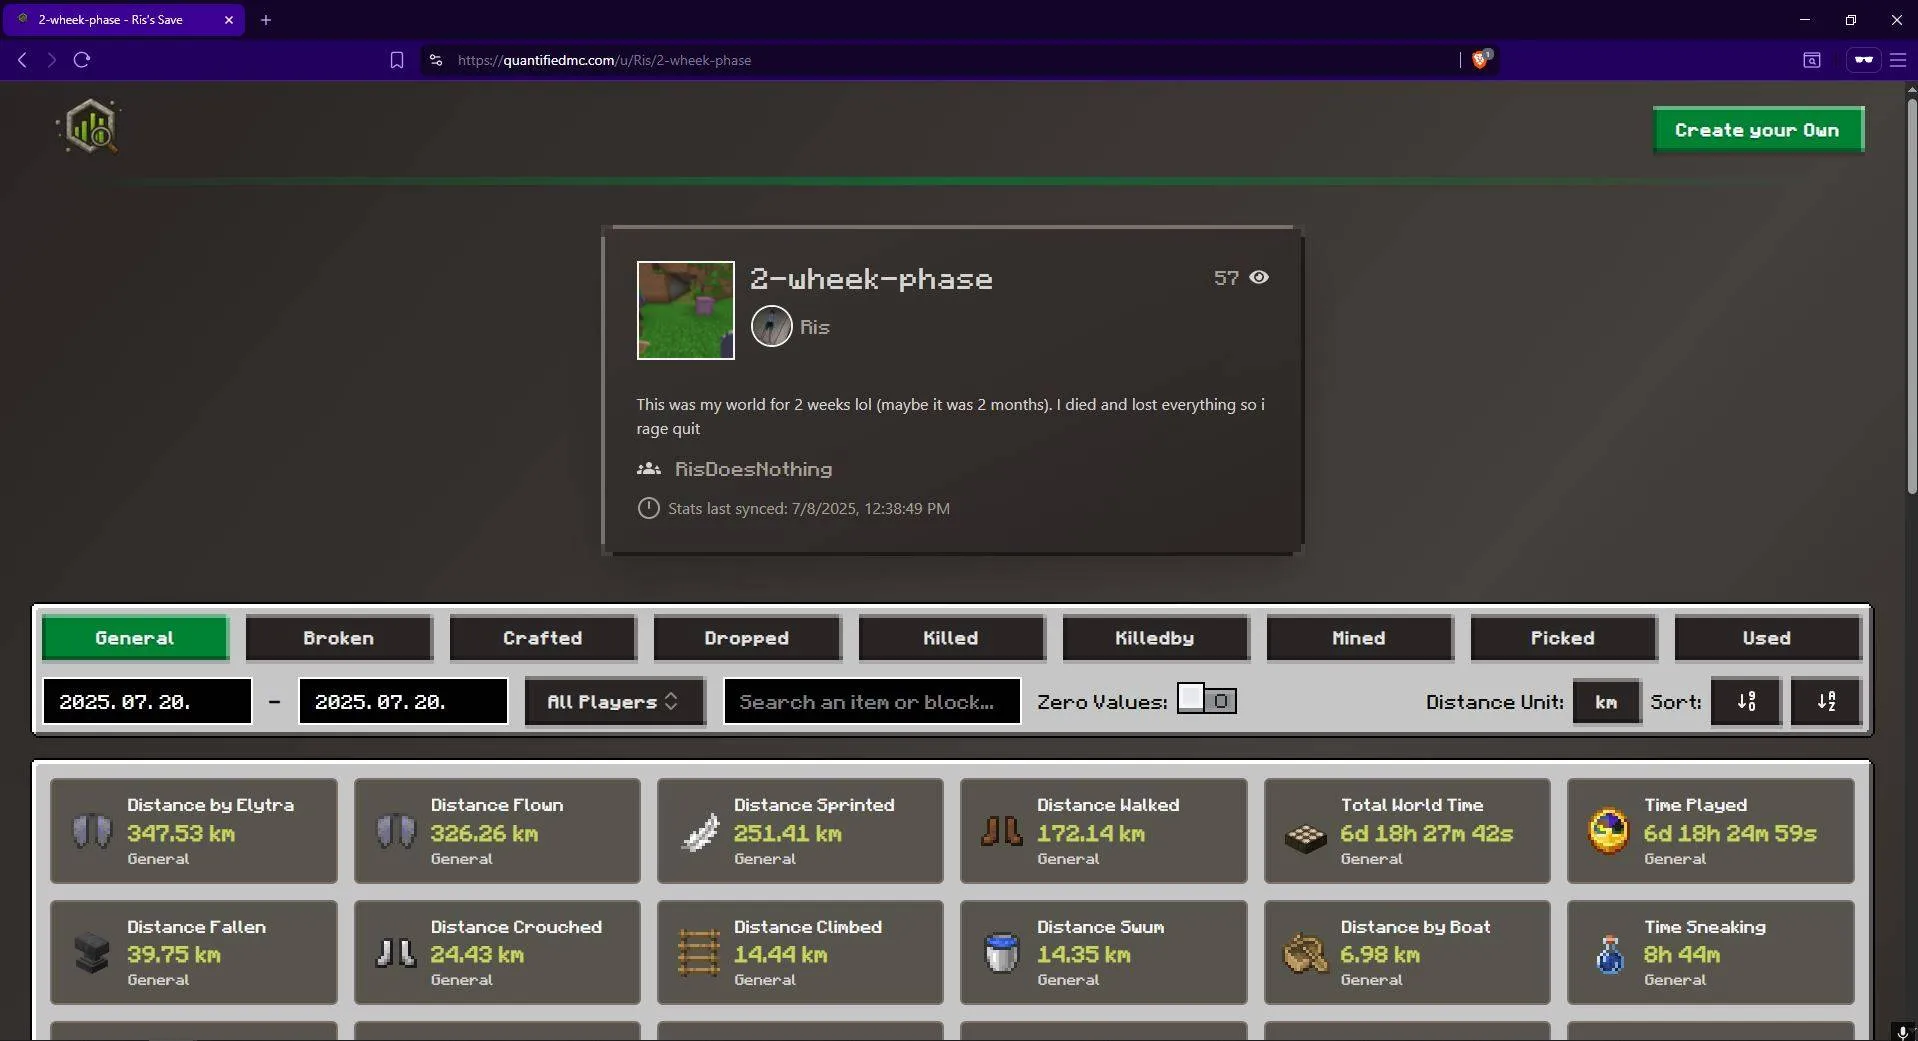Viewport: 1918px width, 1041px height.
Task: Focus the item or block search box
Action: (872, 701)
